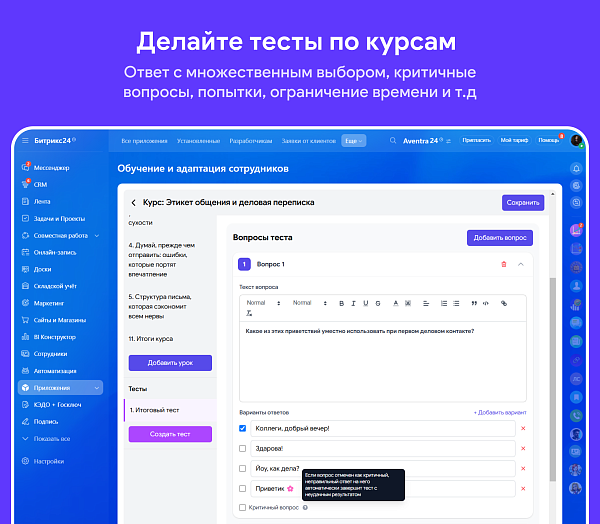Select 1. Итоговый тест in Тесты list
600x524 pixels.
click(x=171, y=410)
